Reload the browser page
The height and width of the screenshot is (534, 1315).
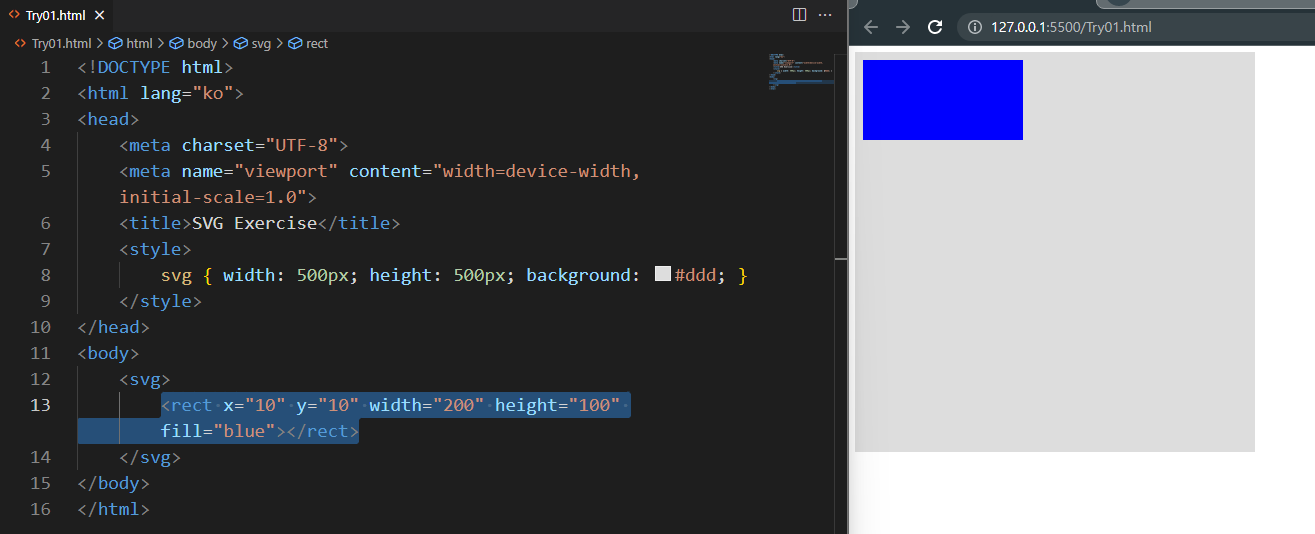[x=936, y=27]
